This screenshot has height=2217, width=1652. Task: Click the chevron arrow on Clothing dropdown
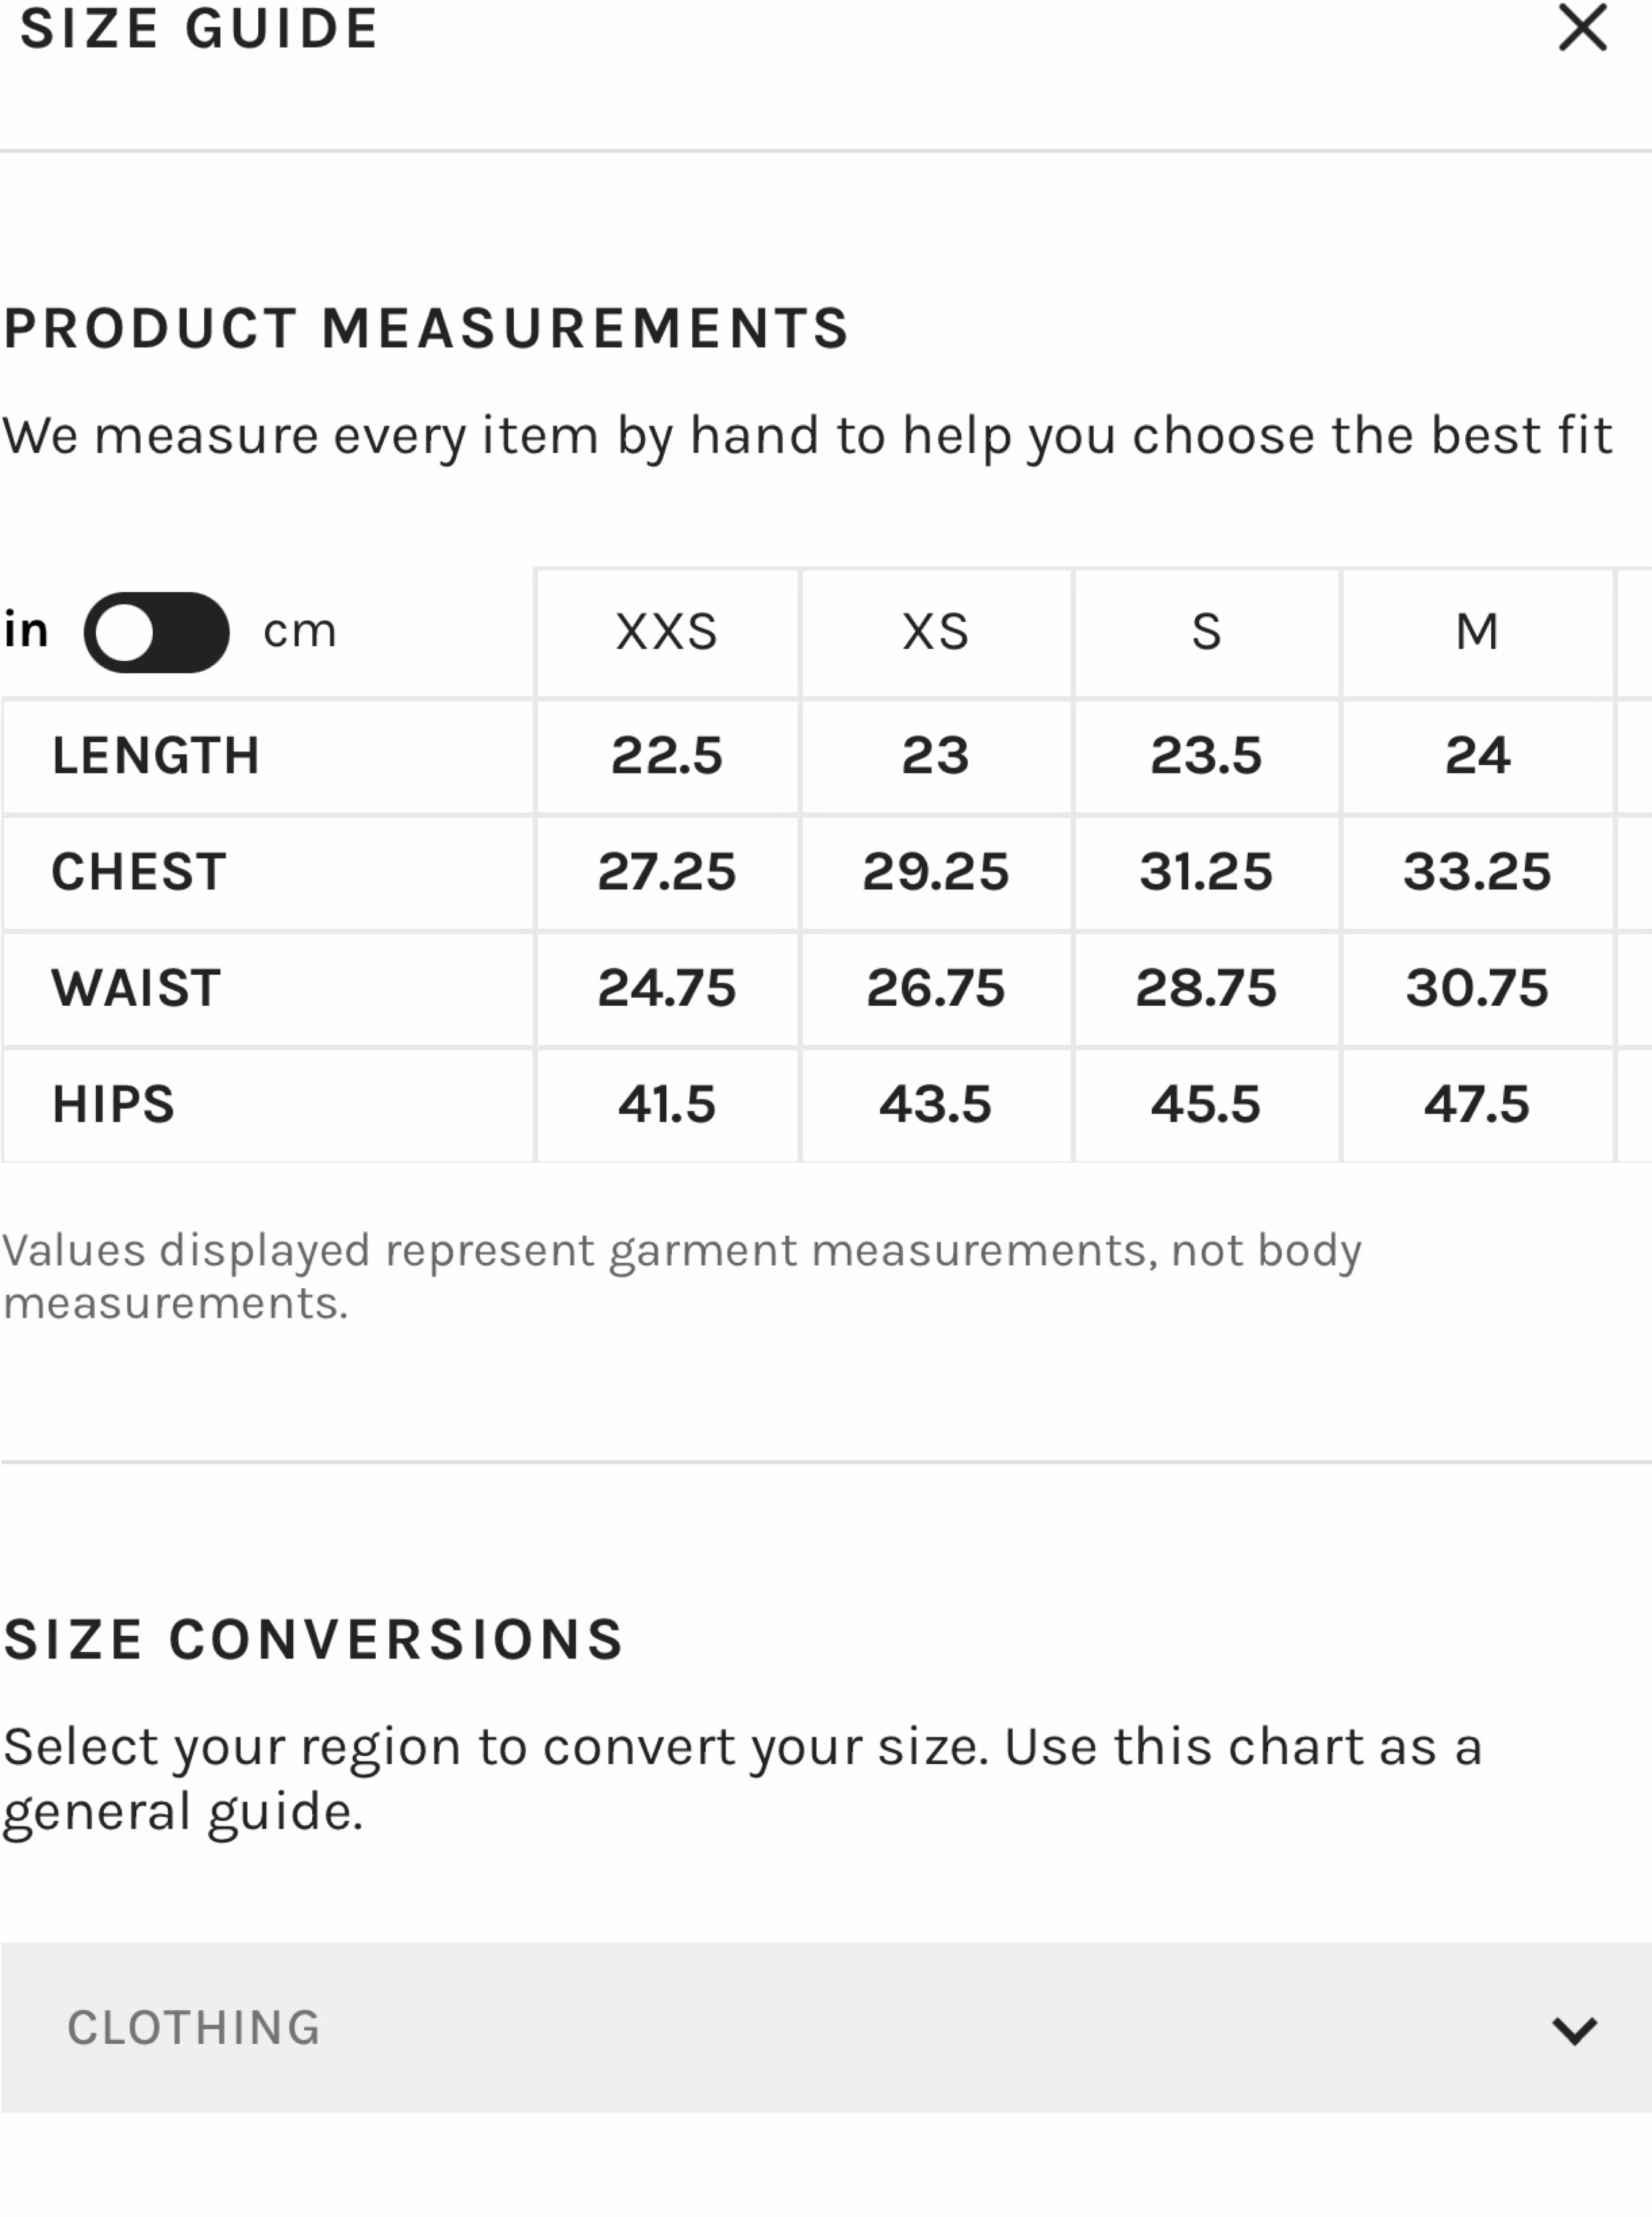pos(1574,2030)
